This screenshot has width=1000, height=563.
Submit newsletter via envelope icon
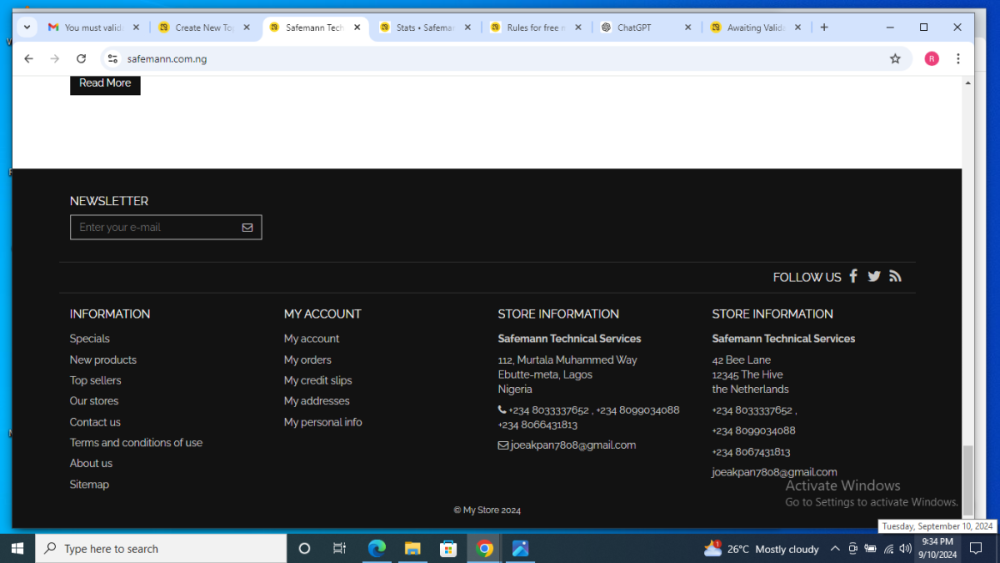click(247, 228)
